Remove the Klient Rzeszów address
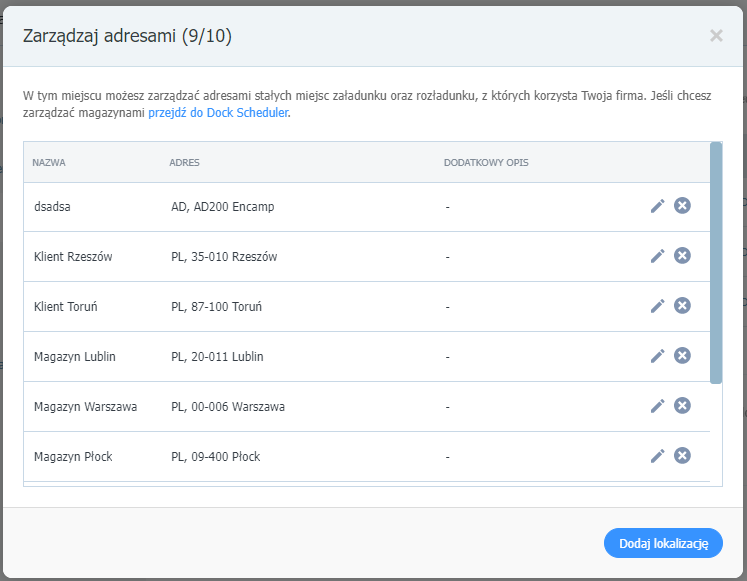 (682, 255)
